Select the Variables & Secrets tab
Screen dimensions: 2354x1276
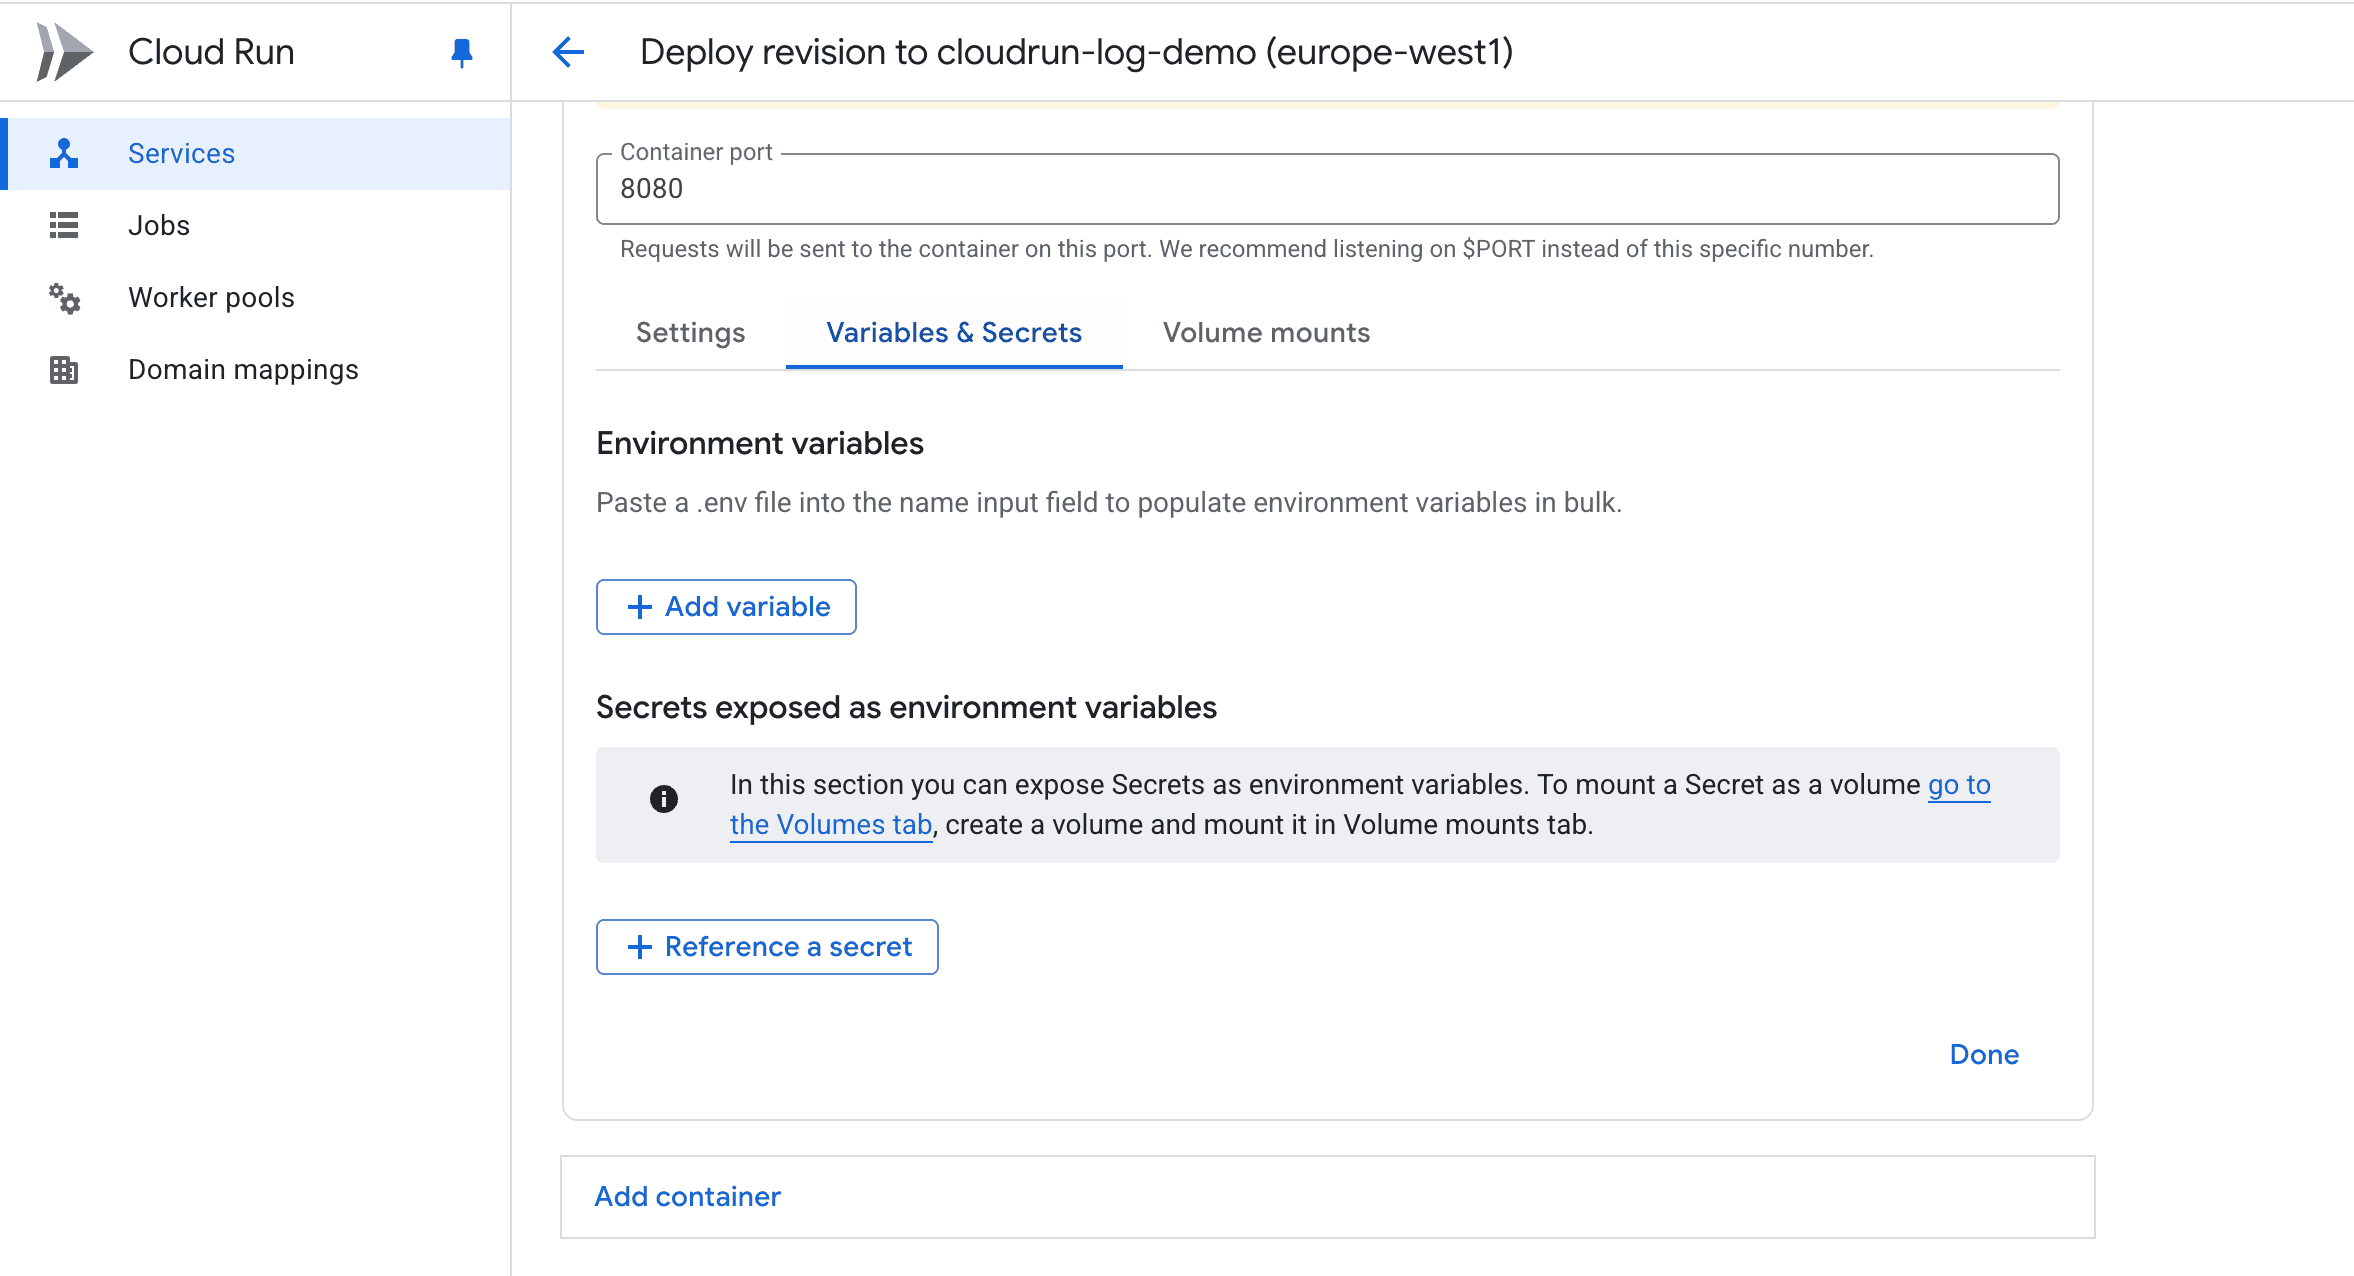pos(952,333)
